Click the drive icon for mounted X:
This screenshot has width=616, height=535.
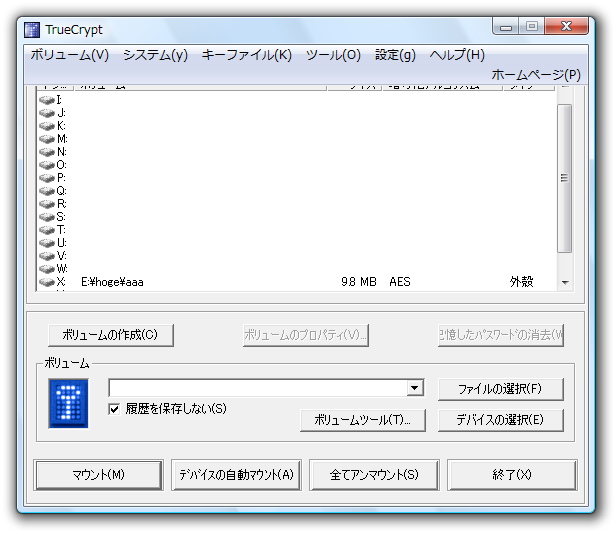[x=47, y=282]
